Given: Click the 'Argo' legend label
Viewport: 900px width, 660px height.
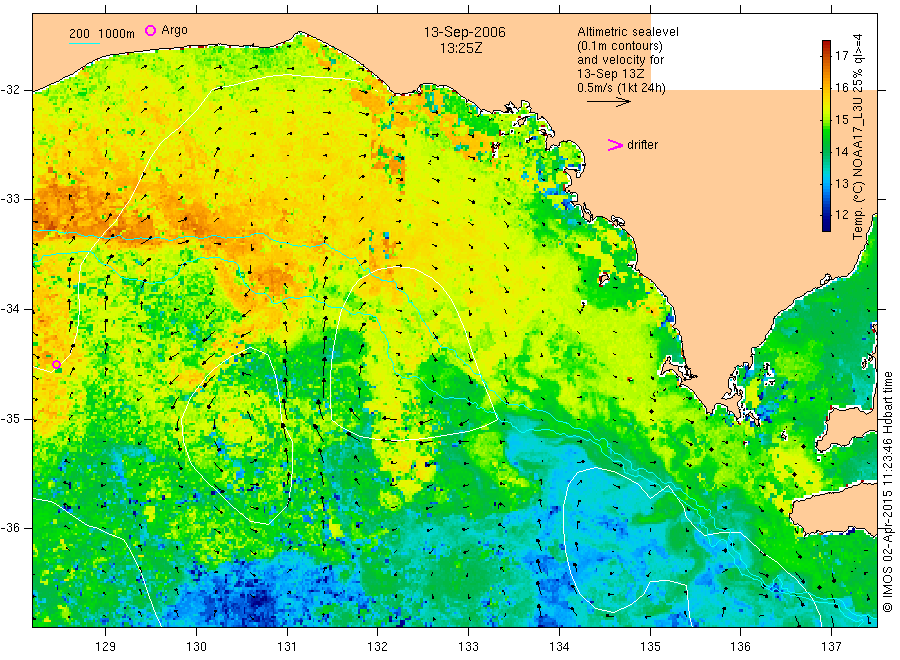Looking at the screenshot, I should [x=174, y=30].
